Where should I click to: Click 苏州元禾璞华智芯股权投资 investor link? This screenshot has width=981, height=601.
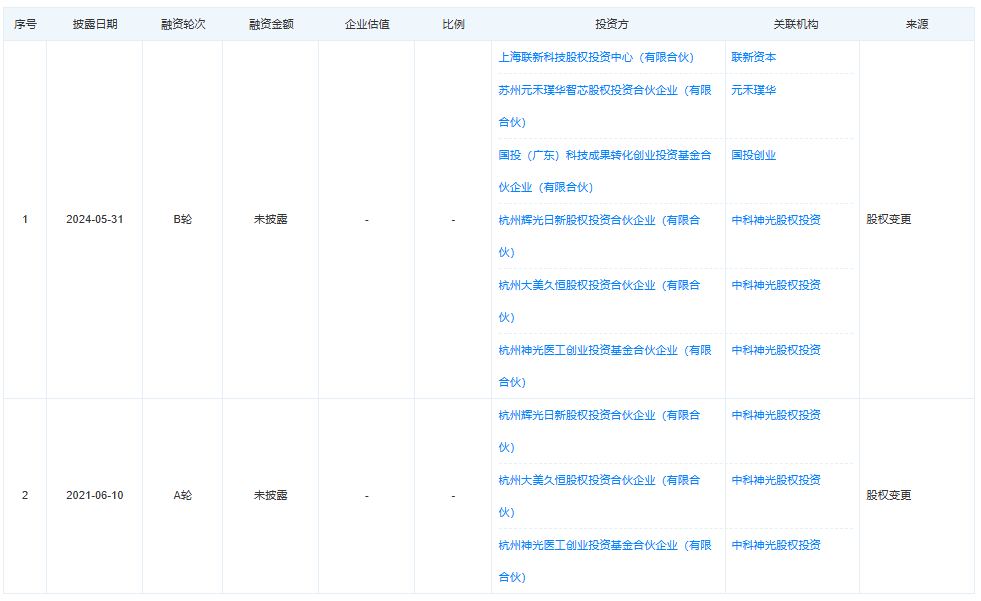pyautogui.click(x=605, y=91)
